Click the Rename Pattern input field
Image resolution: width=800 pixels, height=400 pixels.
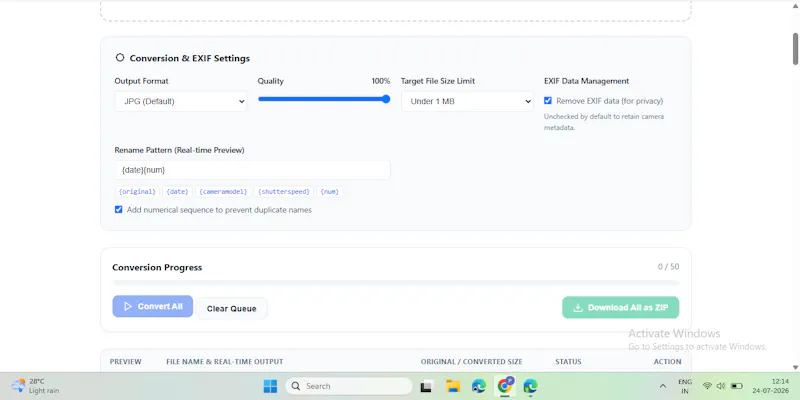[253, 170]
